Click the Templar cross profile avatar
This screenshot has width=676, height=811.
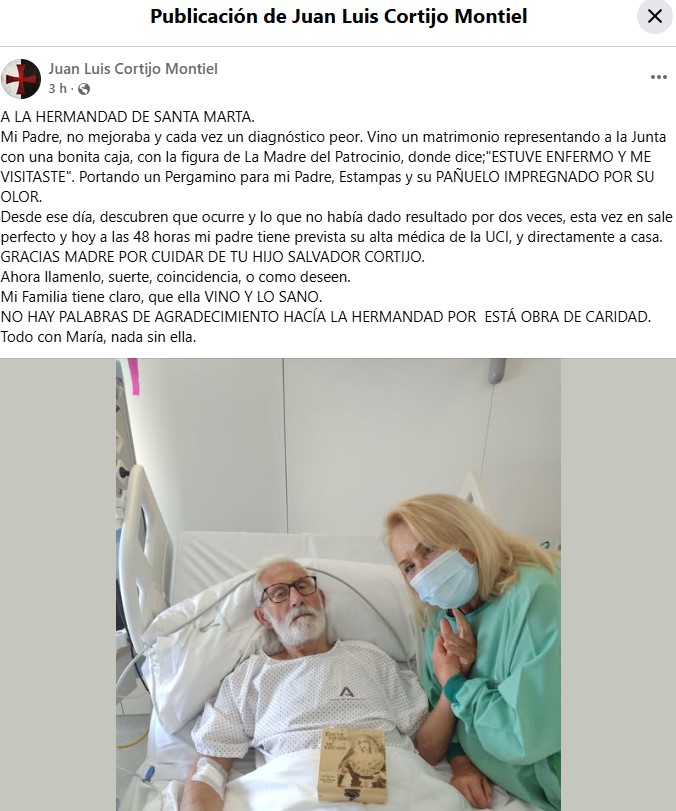point(21,79)
